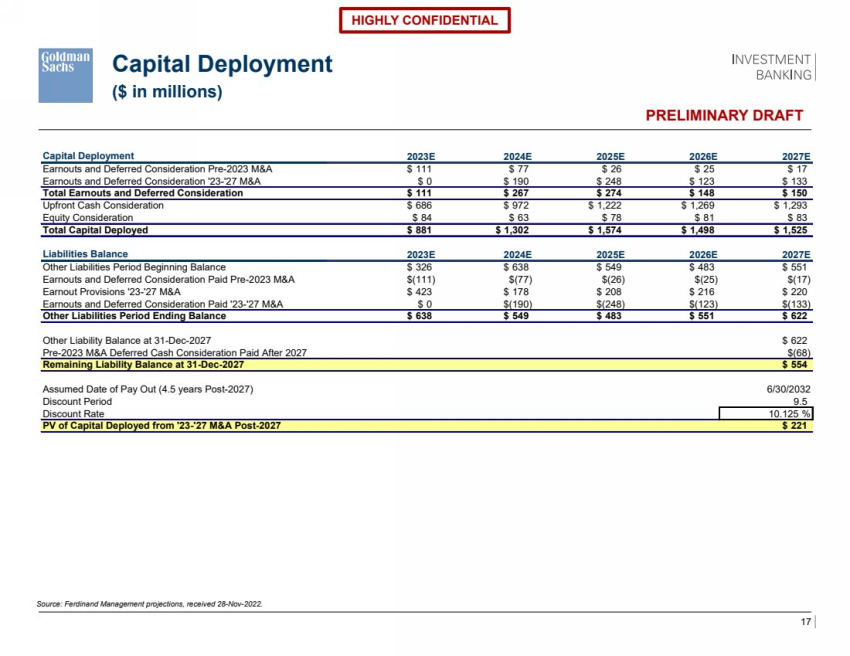Click the Goldman Sachs logo
The height and width of the screenshot is (656, 850).
point(66,75)
